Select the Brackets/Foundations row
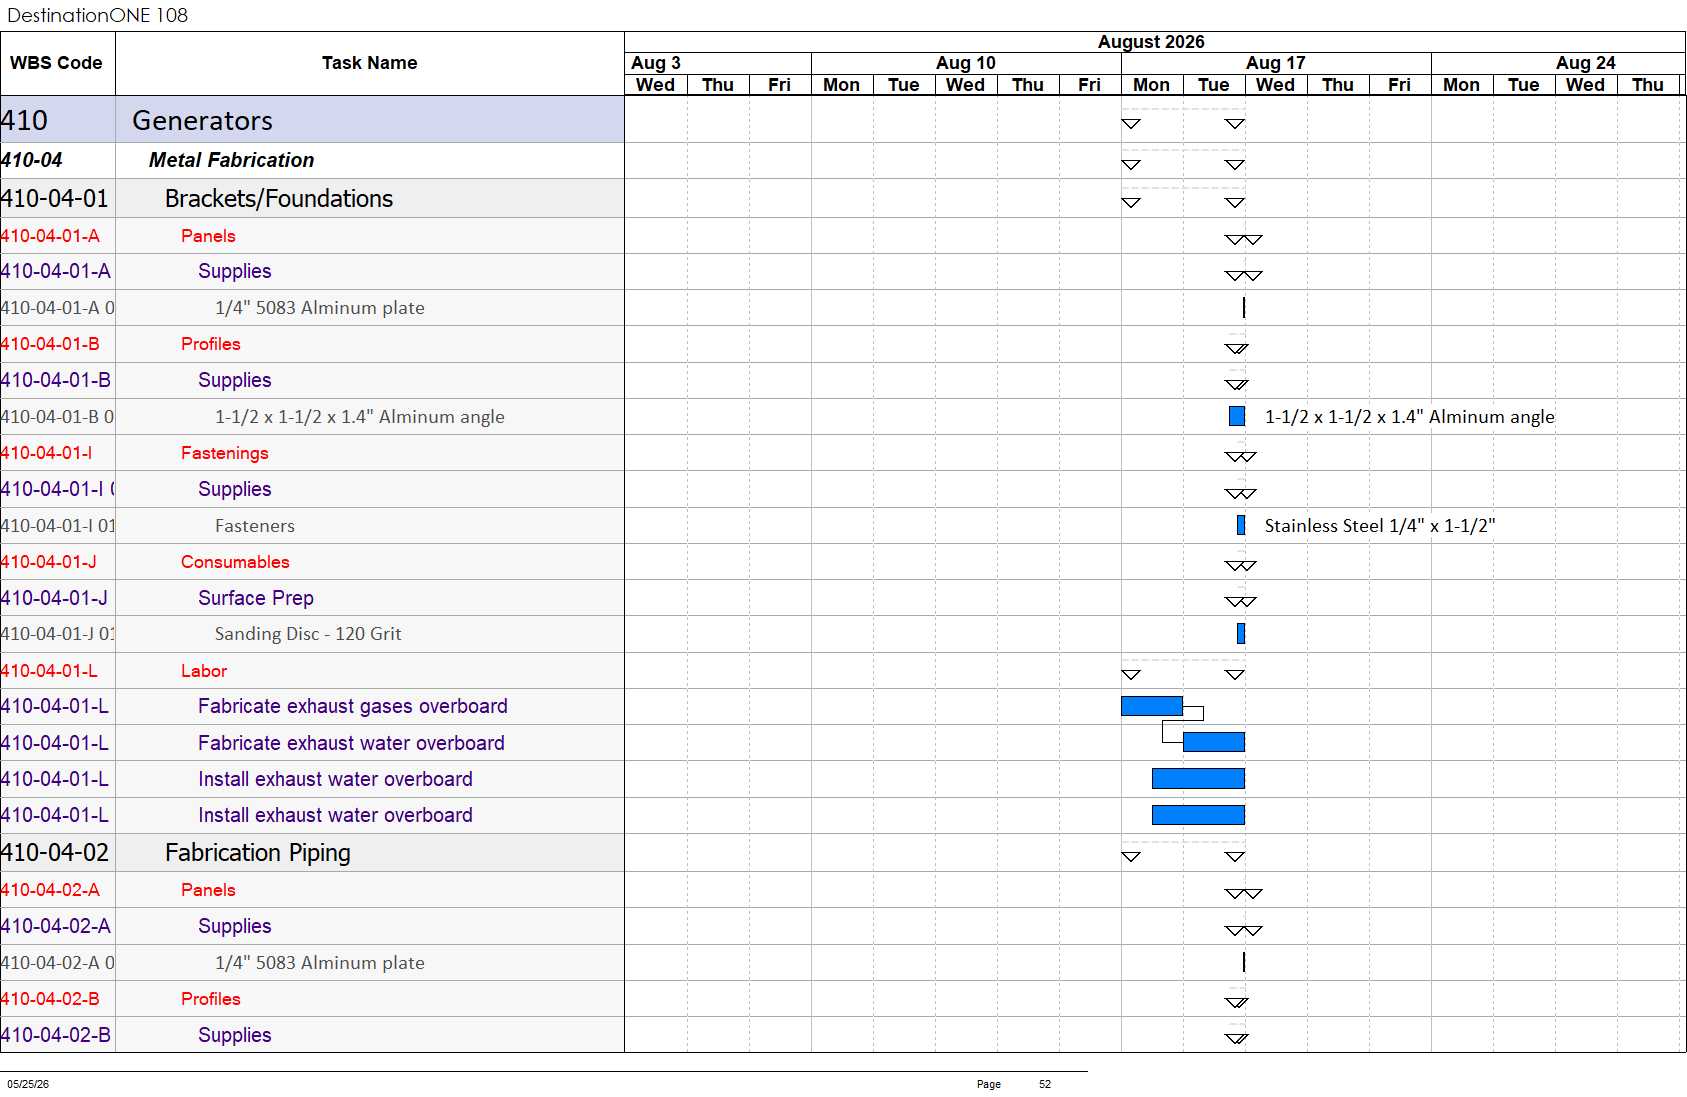The image size is (1687, 1097). click(312, 199)
